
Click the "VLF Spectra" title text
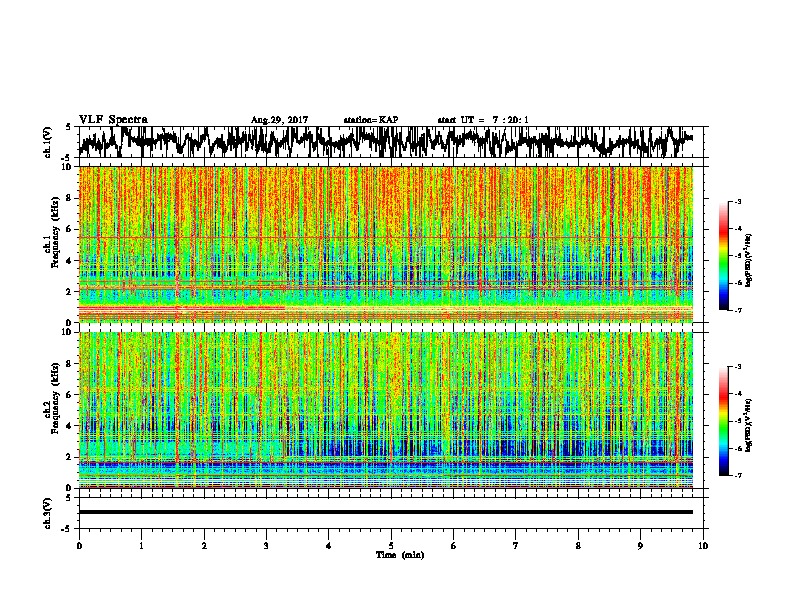coord(113,120)
